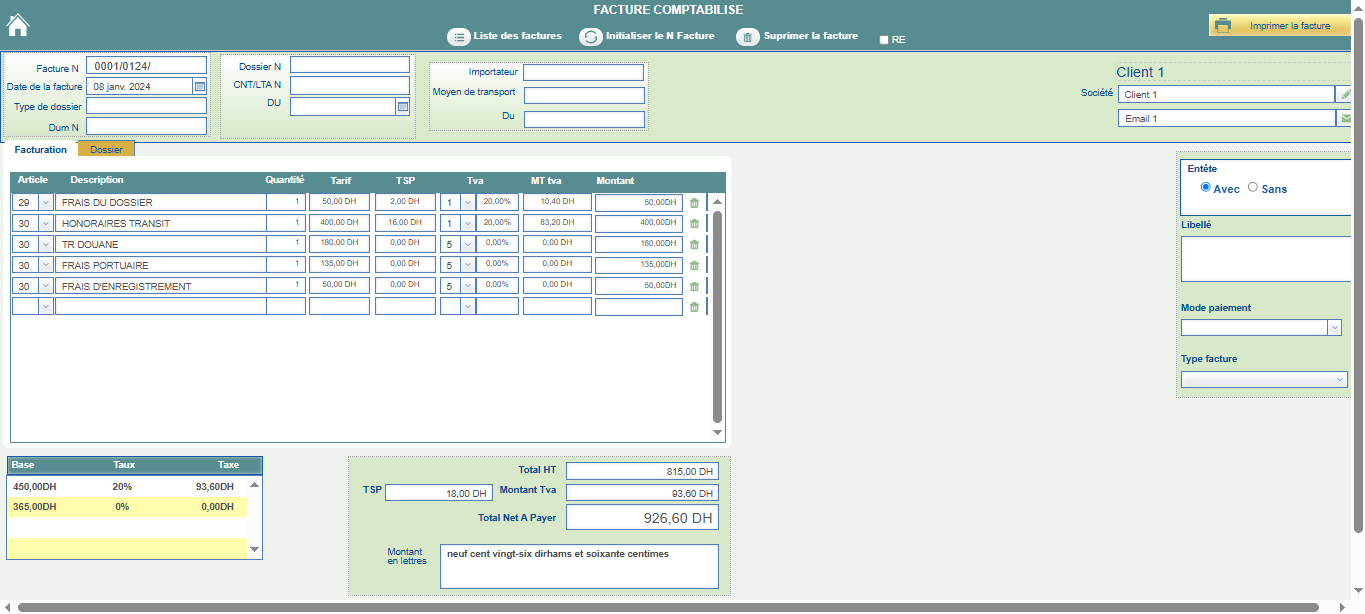Click the Dum N input field
Viewport: 1365px width, 614px height.
point(146,126)
